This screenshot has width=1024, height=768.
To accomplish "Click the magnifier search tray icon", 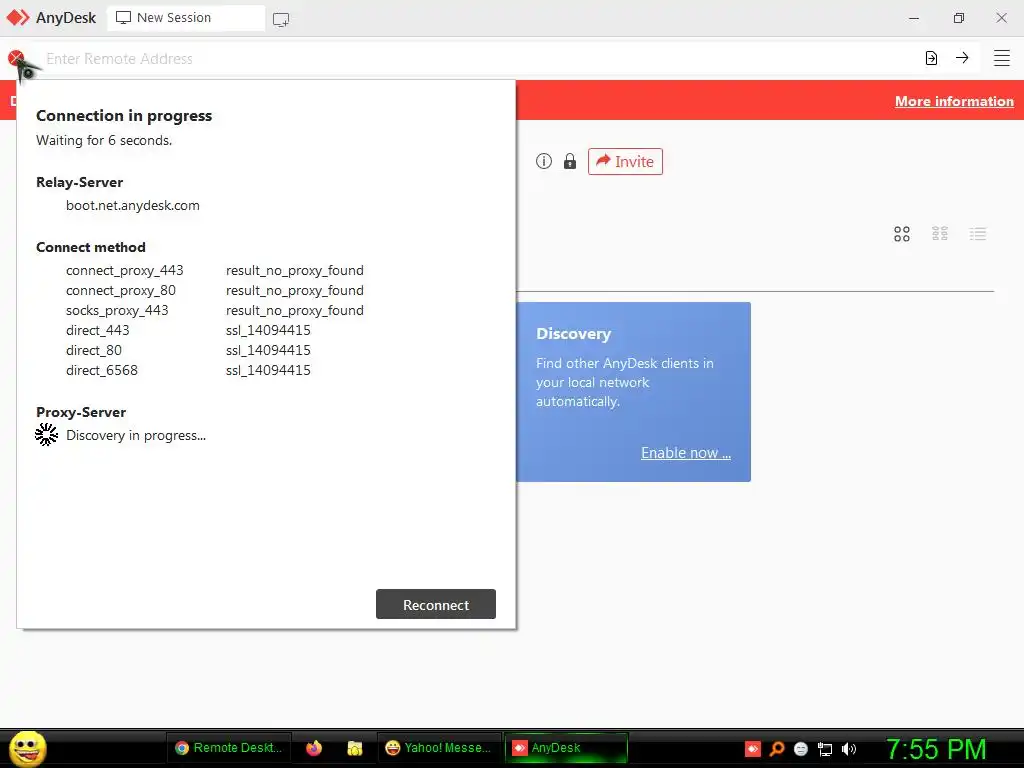I will [x=776, y=749].
